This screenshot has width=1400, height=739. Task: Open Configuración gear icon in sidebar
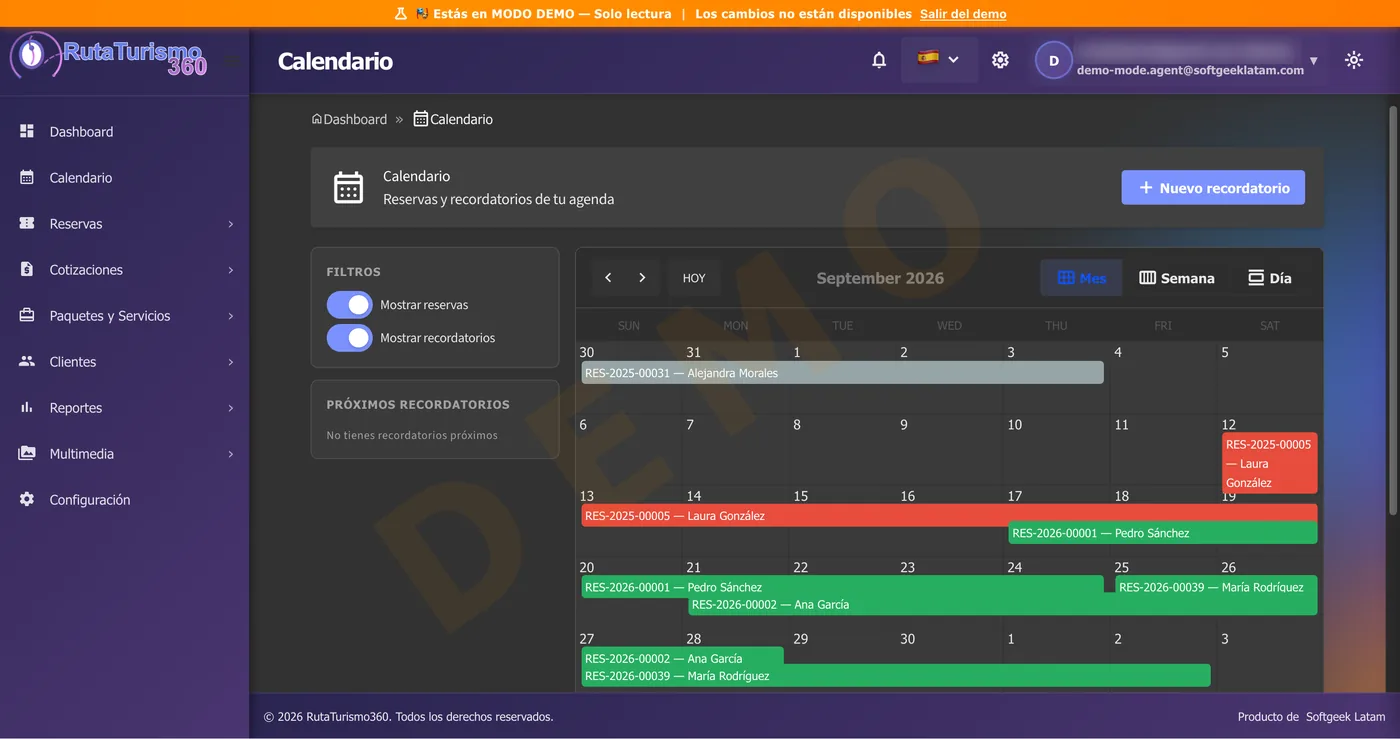point(27,499)
